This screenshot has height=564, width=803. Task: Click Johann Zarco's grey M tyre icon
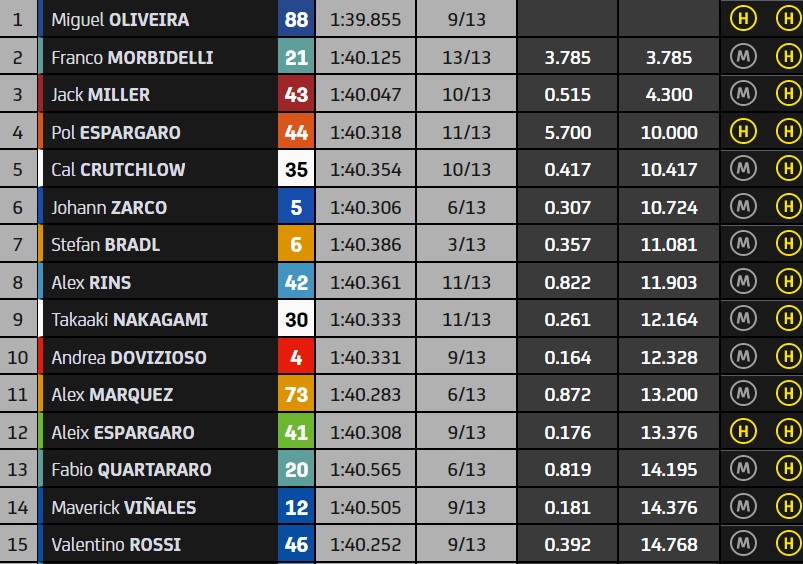coord(743,206)
